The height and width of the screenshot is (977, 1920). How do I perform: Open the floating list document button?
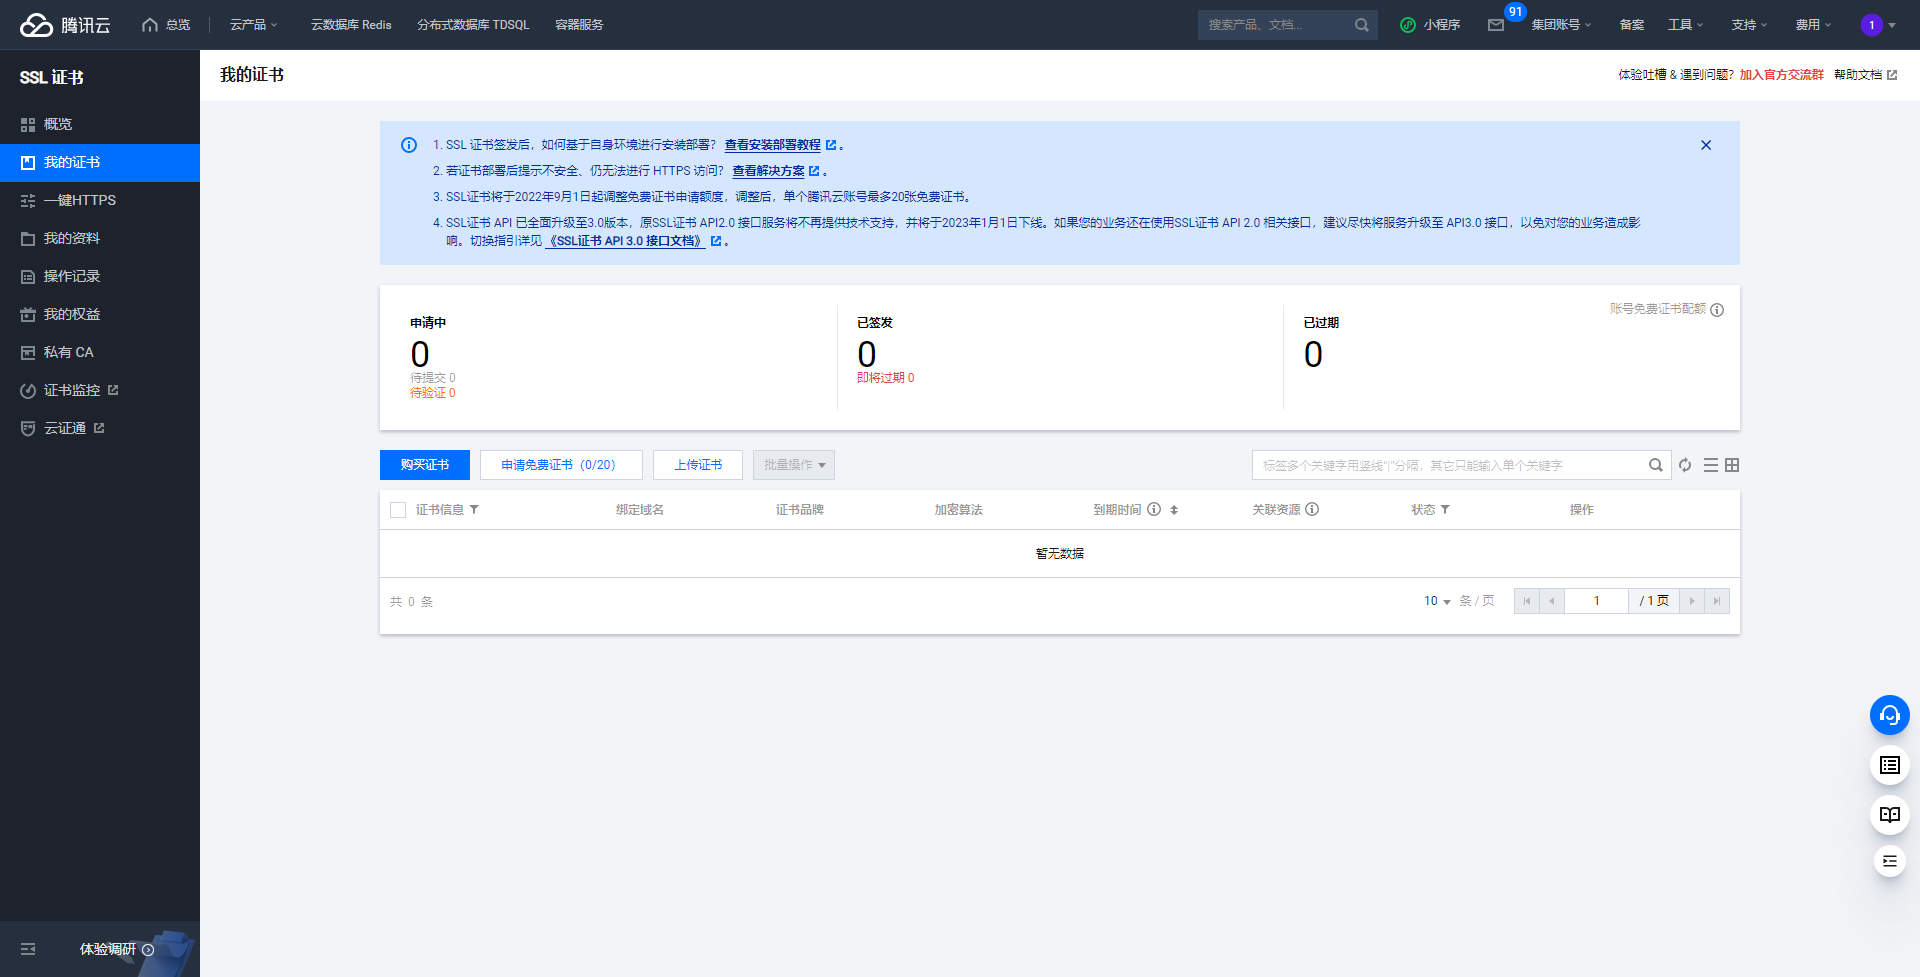coord(1890,765)
